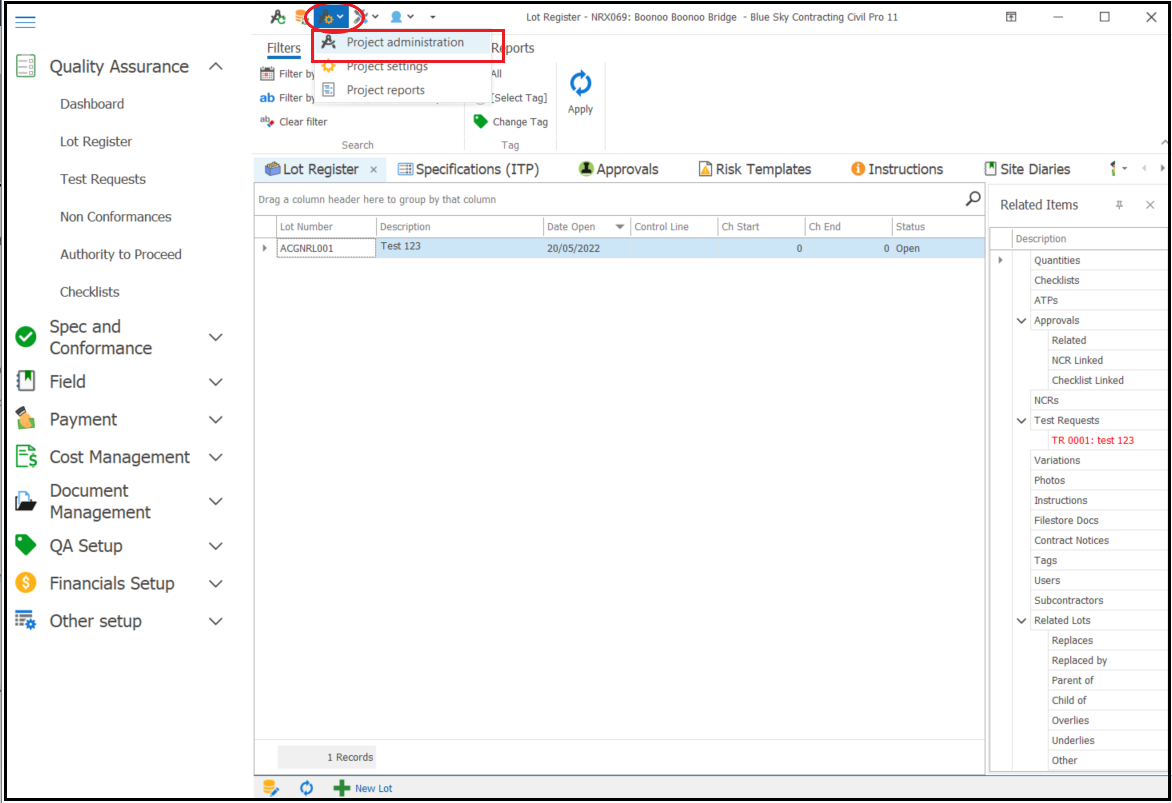
Task: Open Checklists in the sidebar
Action: 90,292
